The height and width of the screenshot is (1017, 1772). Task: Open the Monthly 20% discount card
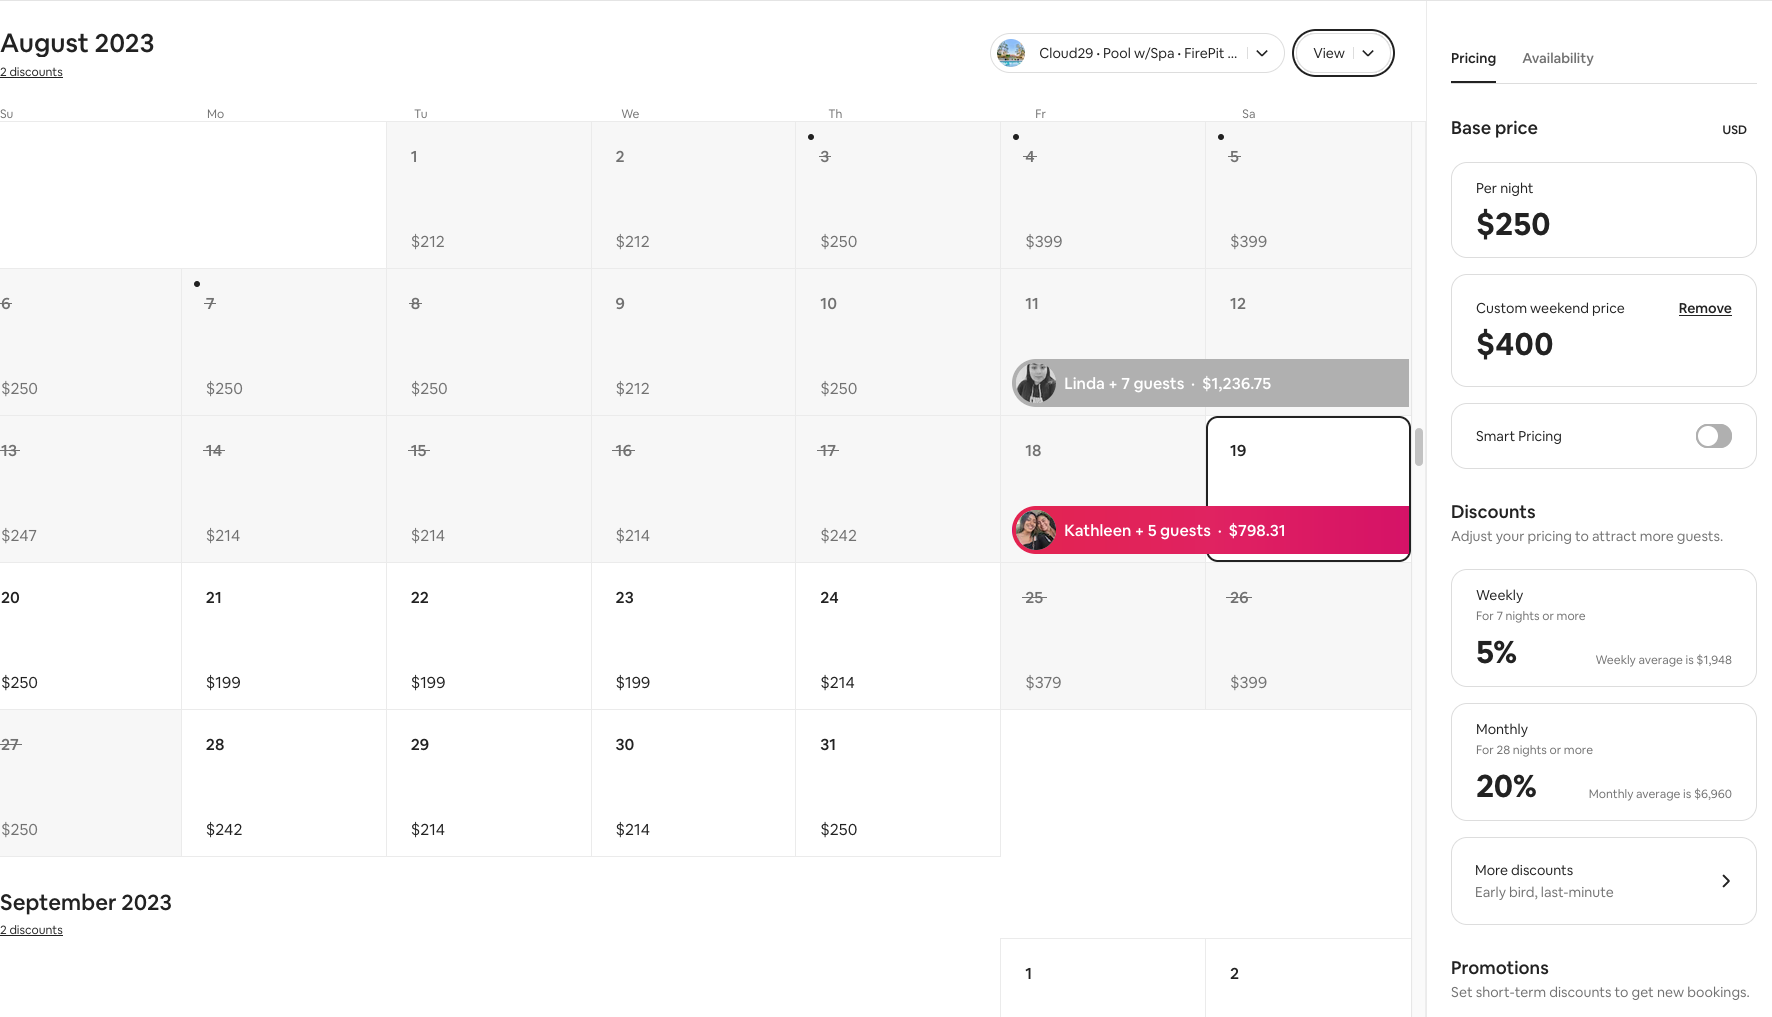1603,762
